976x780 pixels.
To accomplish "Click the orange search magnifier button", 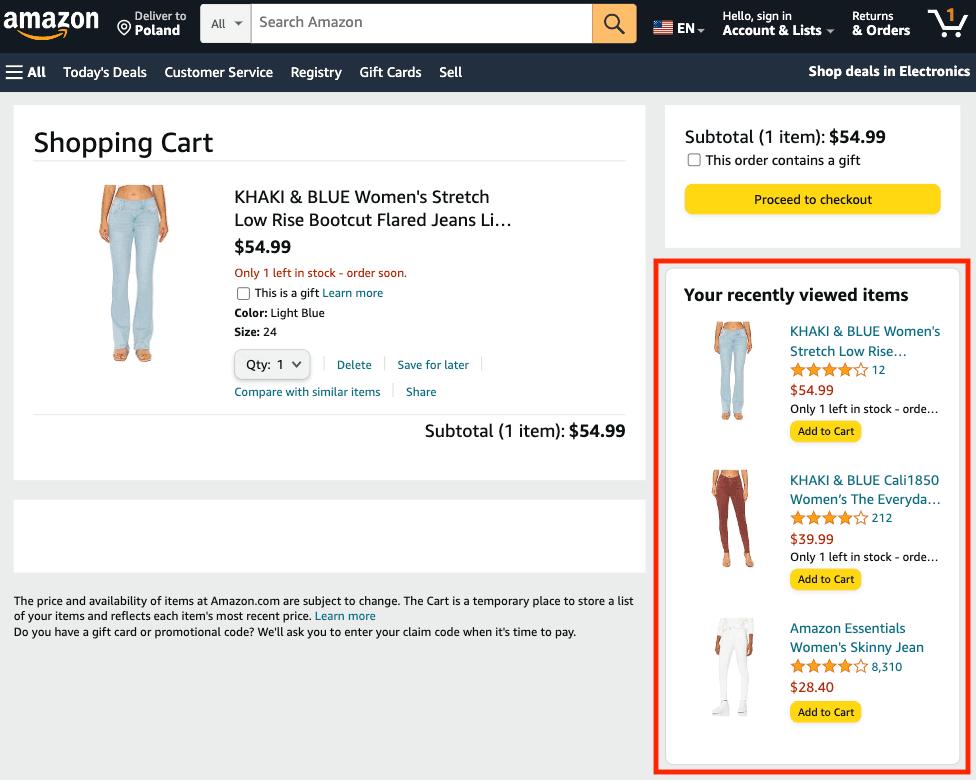I will (614, 23).
